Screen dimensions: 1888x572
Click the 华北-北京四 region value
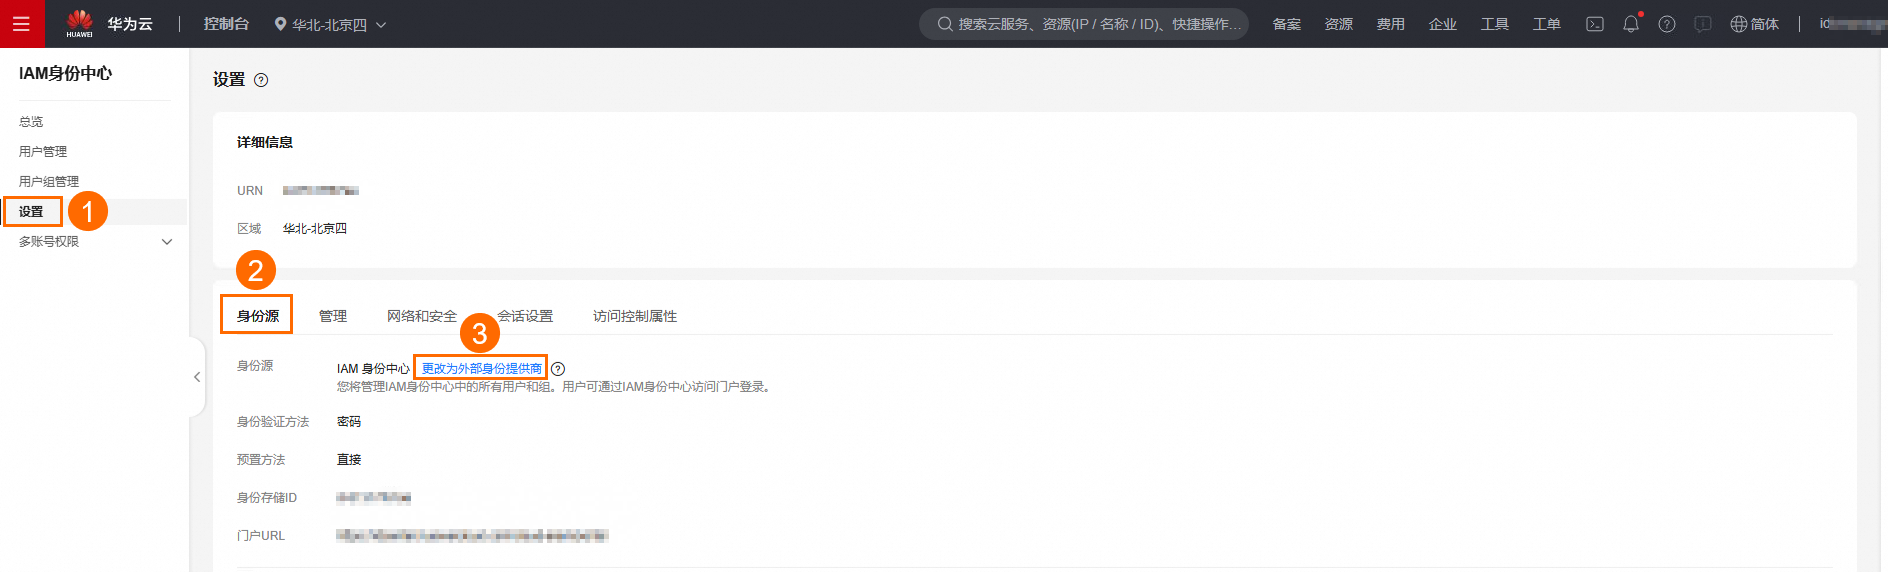pos(315,229)
